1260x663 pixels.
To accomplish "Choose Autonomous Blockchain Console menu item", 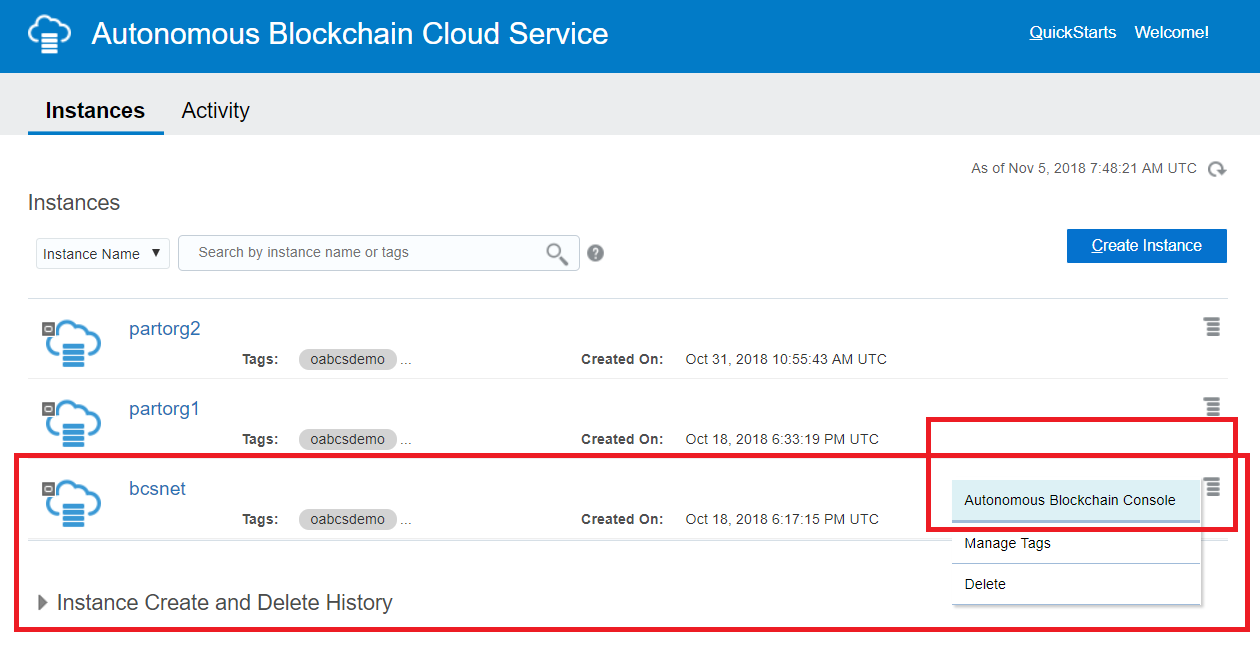I will [x=1076, y=501].
